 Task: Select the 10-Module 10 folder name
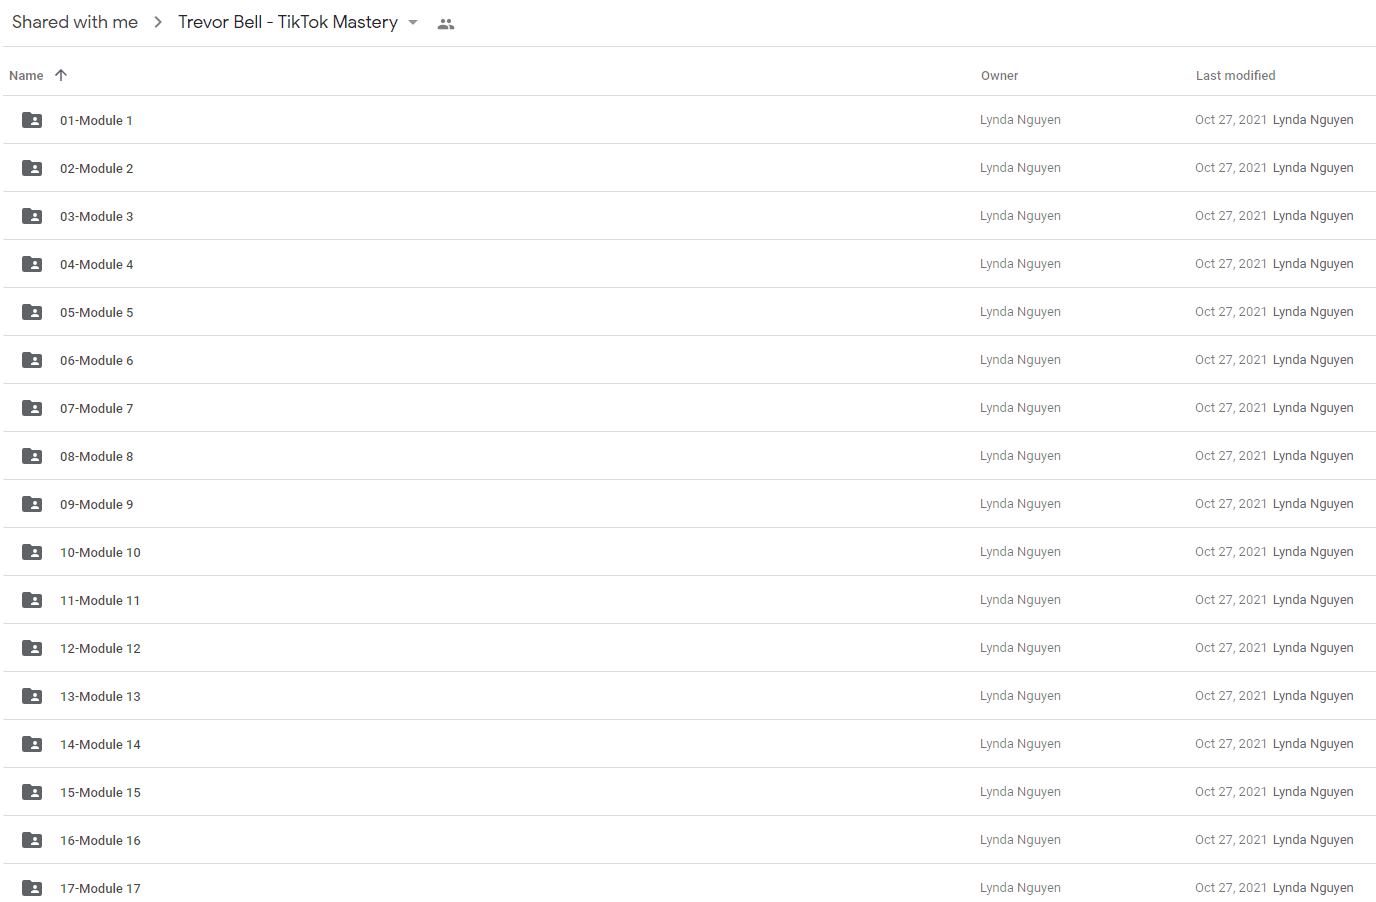pos(100,553)
